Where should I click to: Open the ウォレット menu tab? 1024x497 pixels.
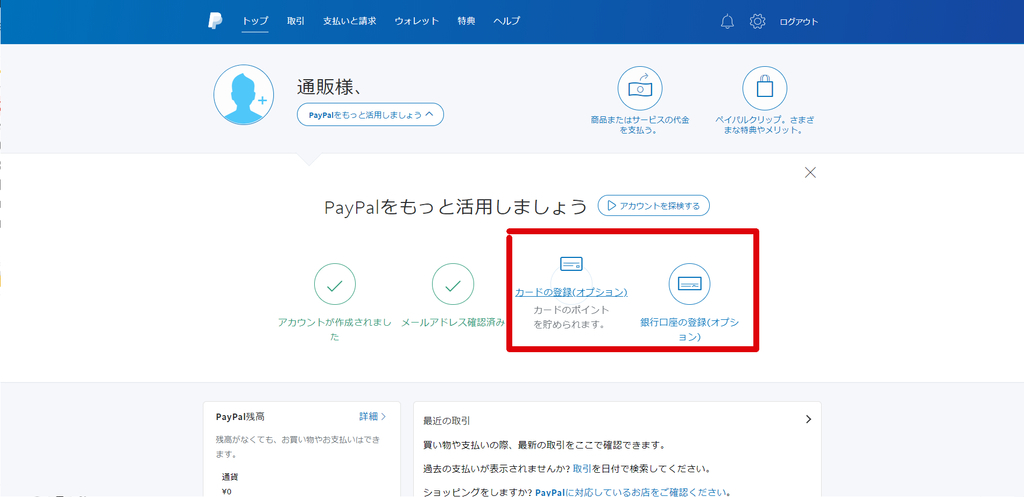(417, 22)
